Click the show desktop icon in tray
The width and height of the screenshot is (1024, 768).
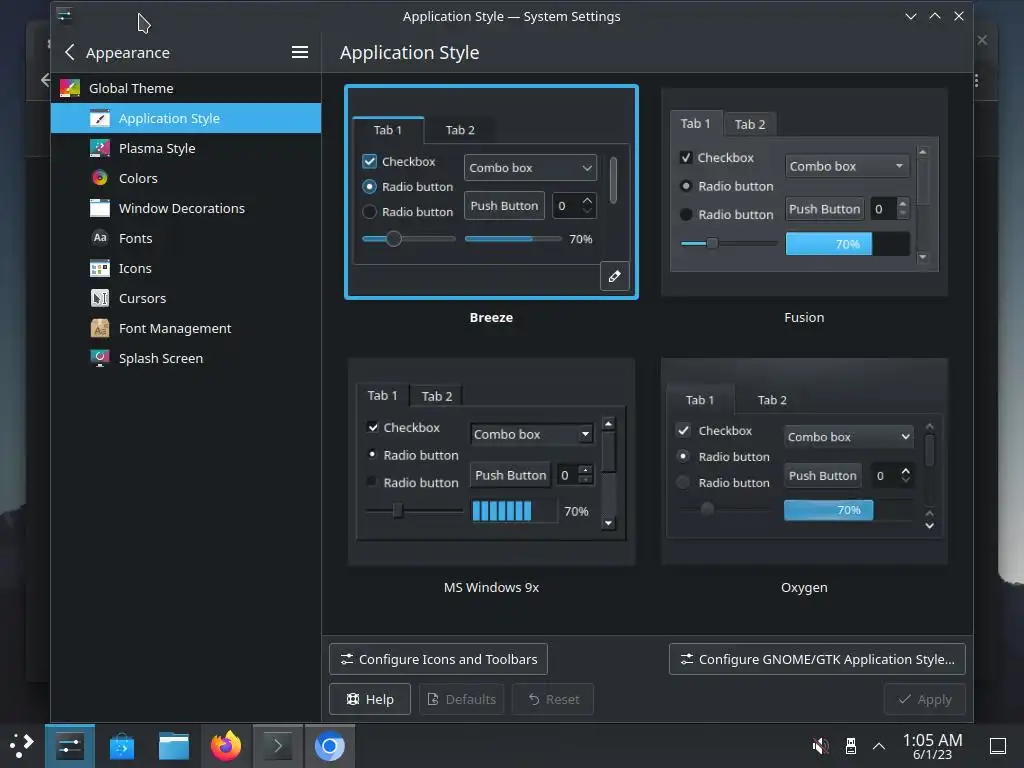pos(998,746)
